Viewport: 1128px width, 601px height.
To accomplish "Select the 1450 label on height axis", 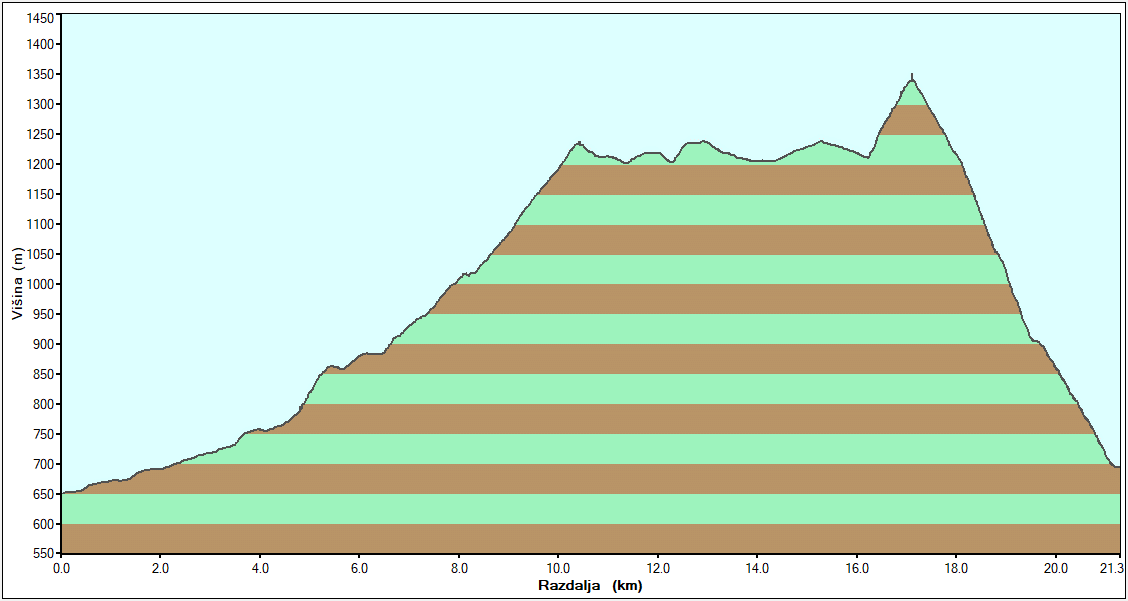I will [x=41, y=18].
